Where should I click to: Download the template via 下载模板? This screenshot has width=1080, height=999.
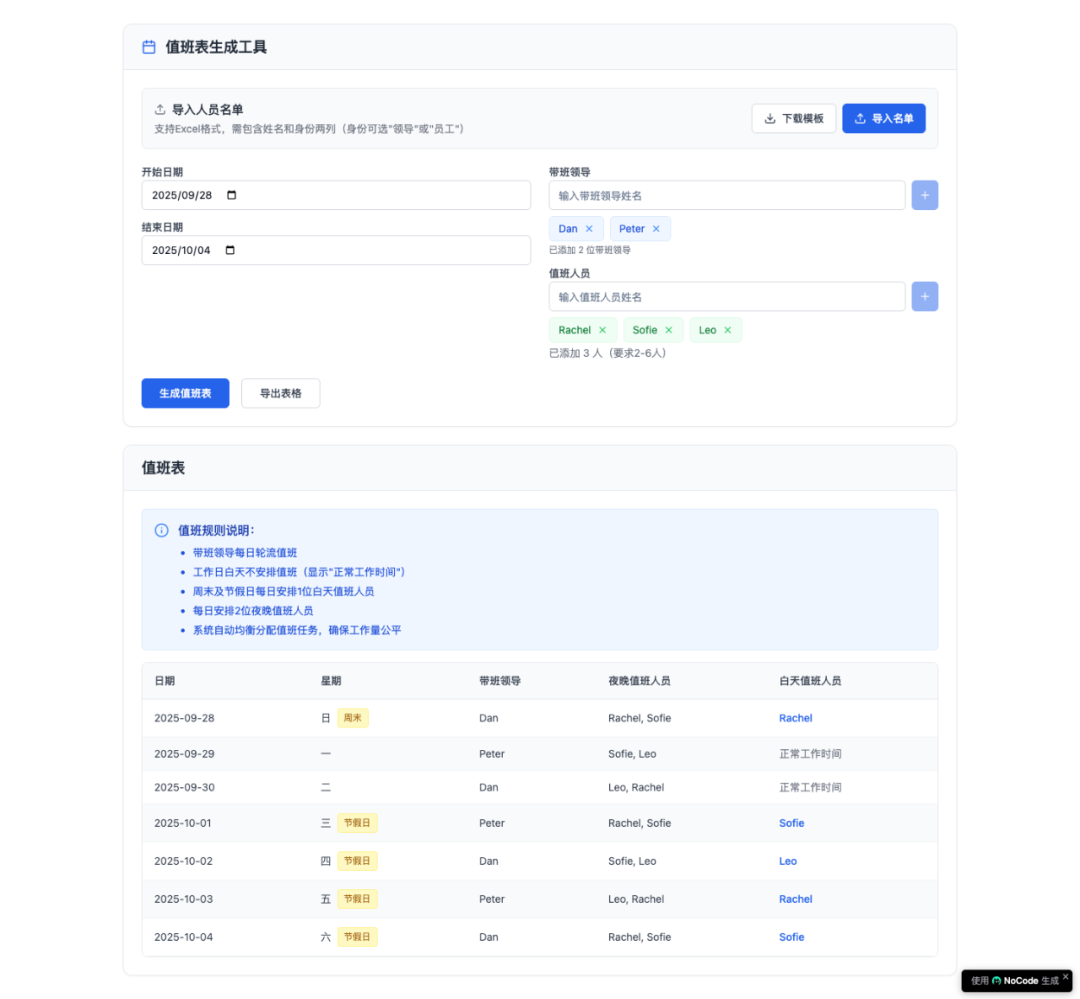click(793, 119)
